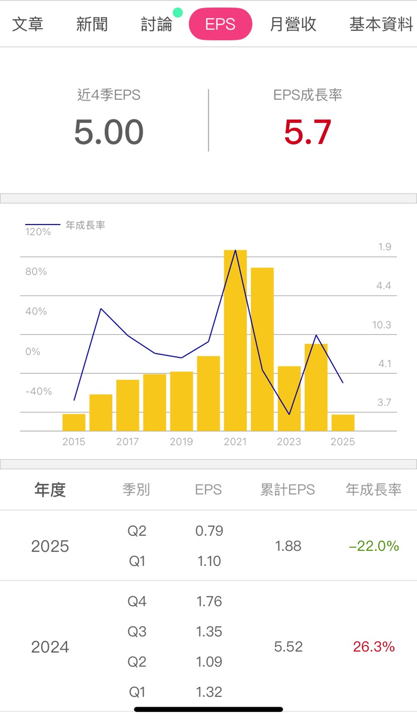Tap the 近4季EPS value 5.00
Viewport: 417px width, 720px height.
(109, 132)
